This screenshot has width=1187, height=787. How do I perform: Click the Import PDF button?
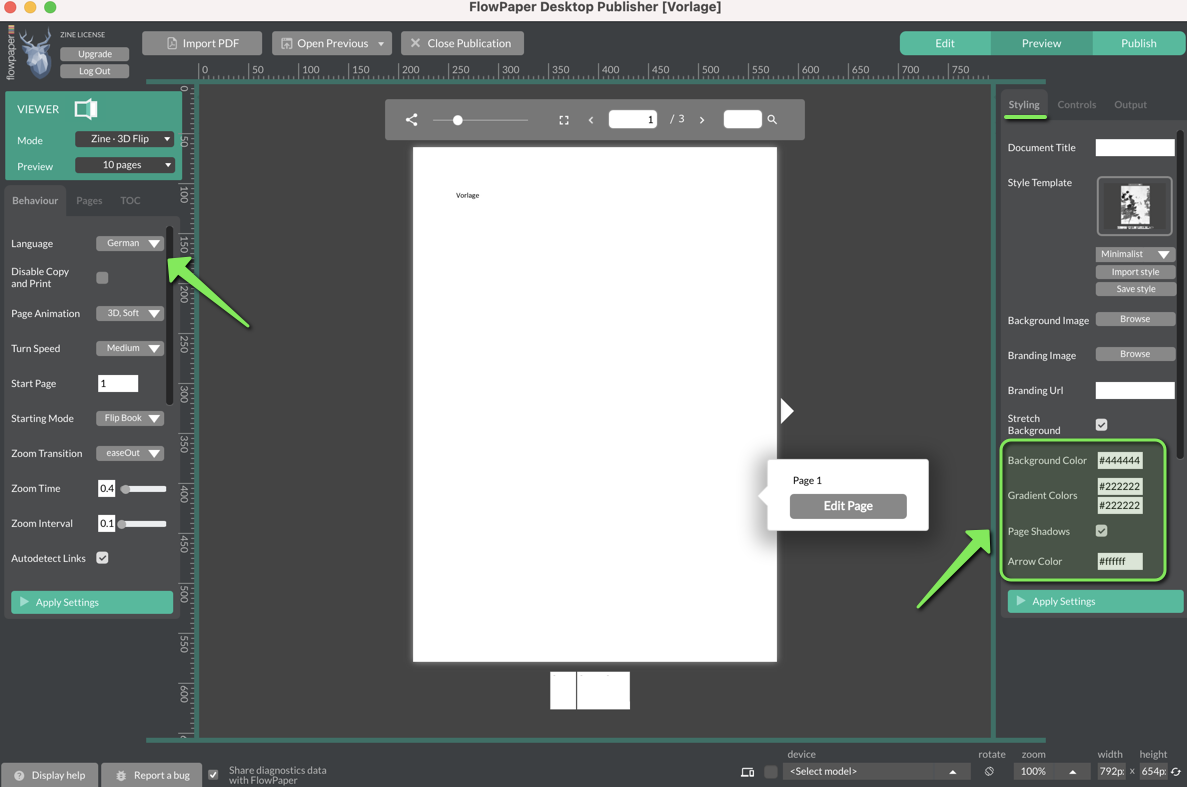click(x=202, y=43)
